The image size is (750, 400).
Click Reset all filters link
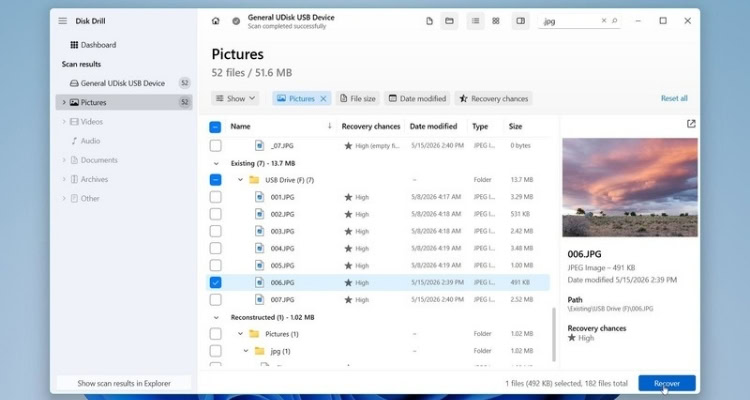(674, 98)
